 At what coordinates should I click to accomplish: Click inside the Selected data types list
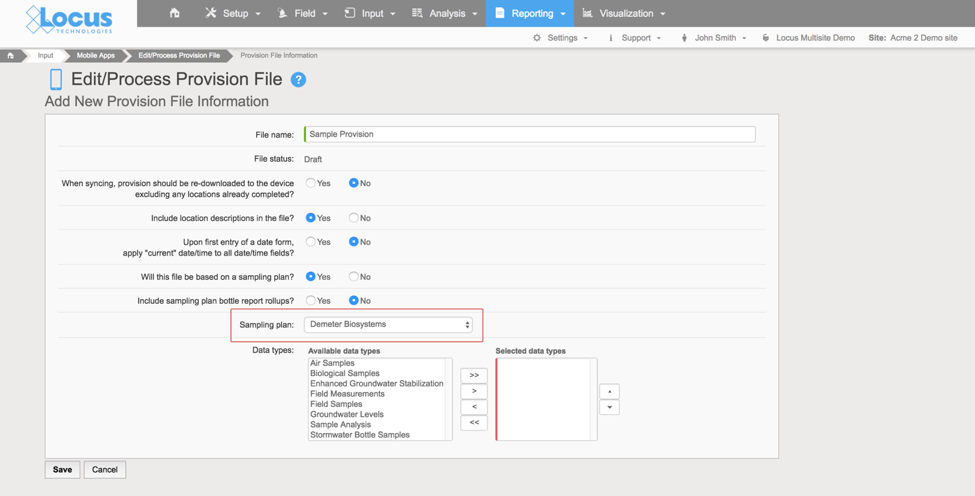547,399
